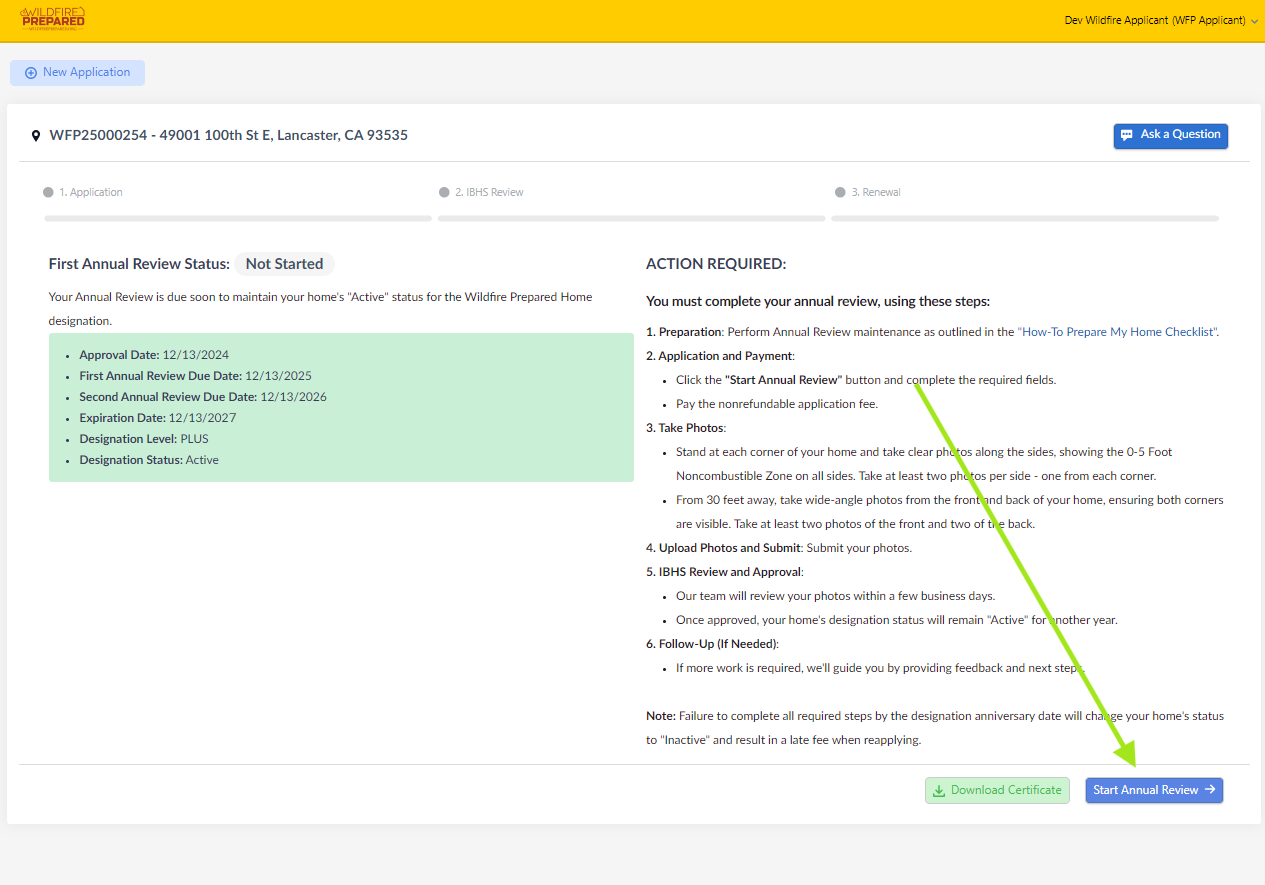This screenshot has height=885, width=1265.
Task: Click the plus icon beside New Application
Action: click(31, 73)
